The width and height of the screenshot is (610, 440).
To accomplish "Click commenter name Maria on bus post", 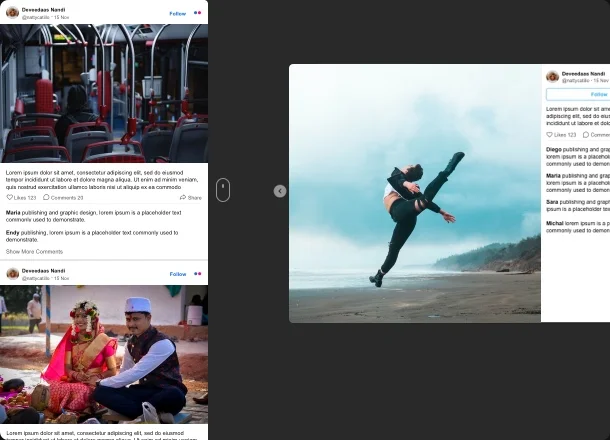I will [13, 213].
